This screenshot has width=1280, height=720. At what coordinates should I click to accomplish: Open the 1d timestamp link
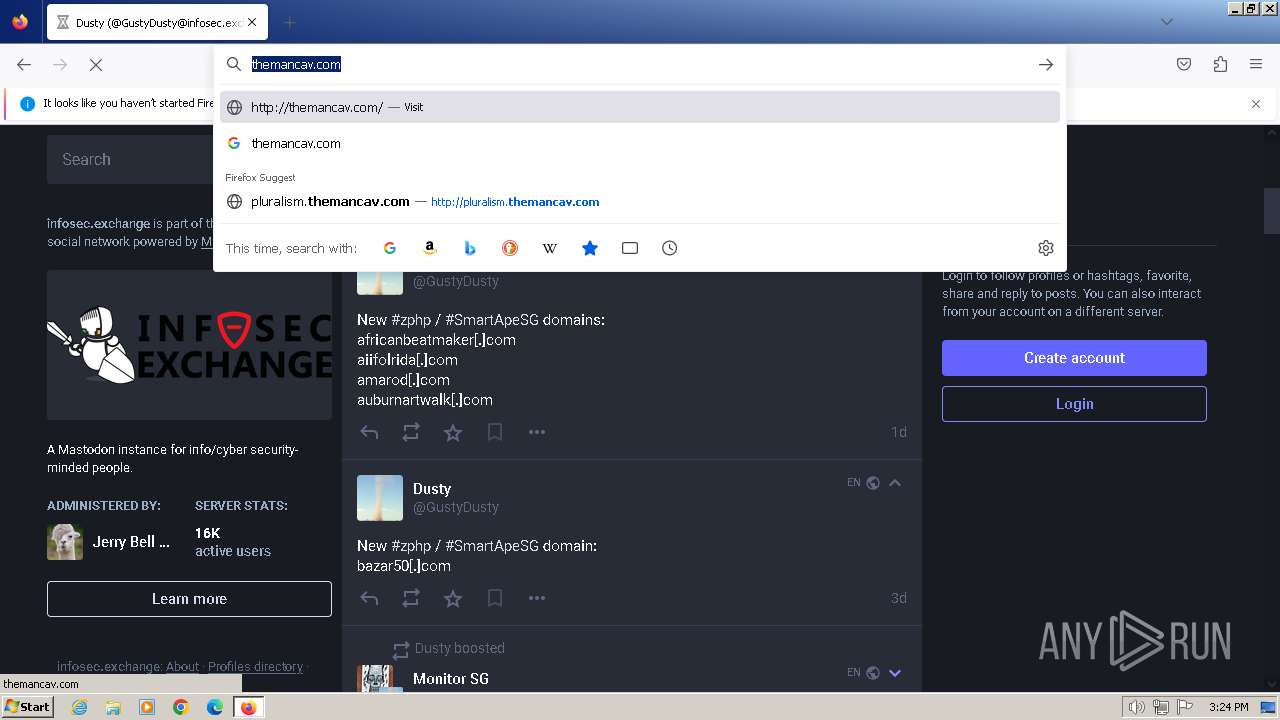point(899,432)
